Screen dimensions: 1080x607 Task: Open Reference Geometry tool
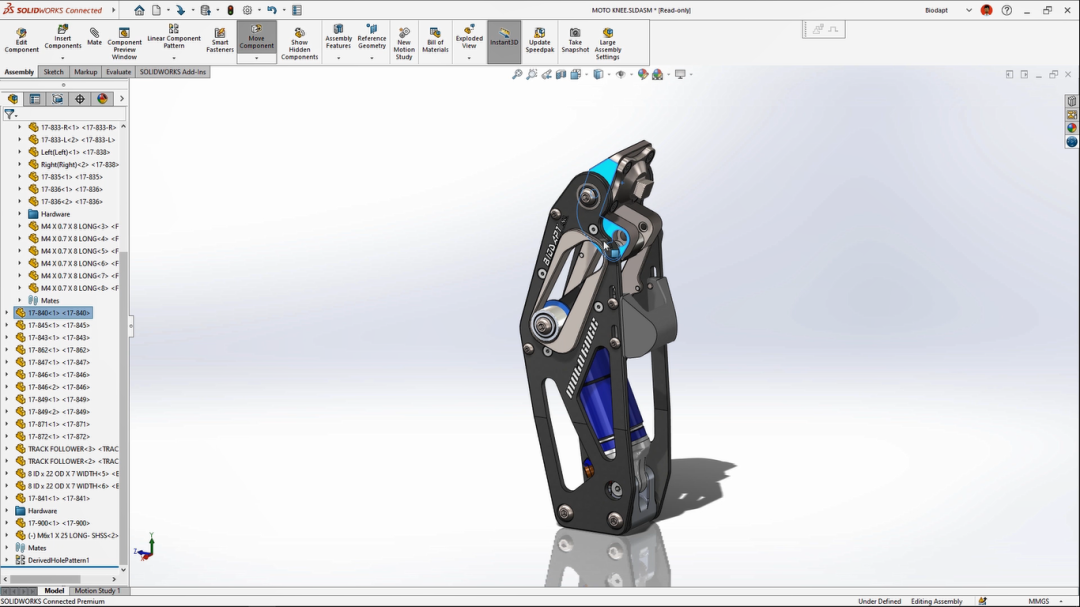(x=372, y=37)
